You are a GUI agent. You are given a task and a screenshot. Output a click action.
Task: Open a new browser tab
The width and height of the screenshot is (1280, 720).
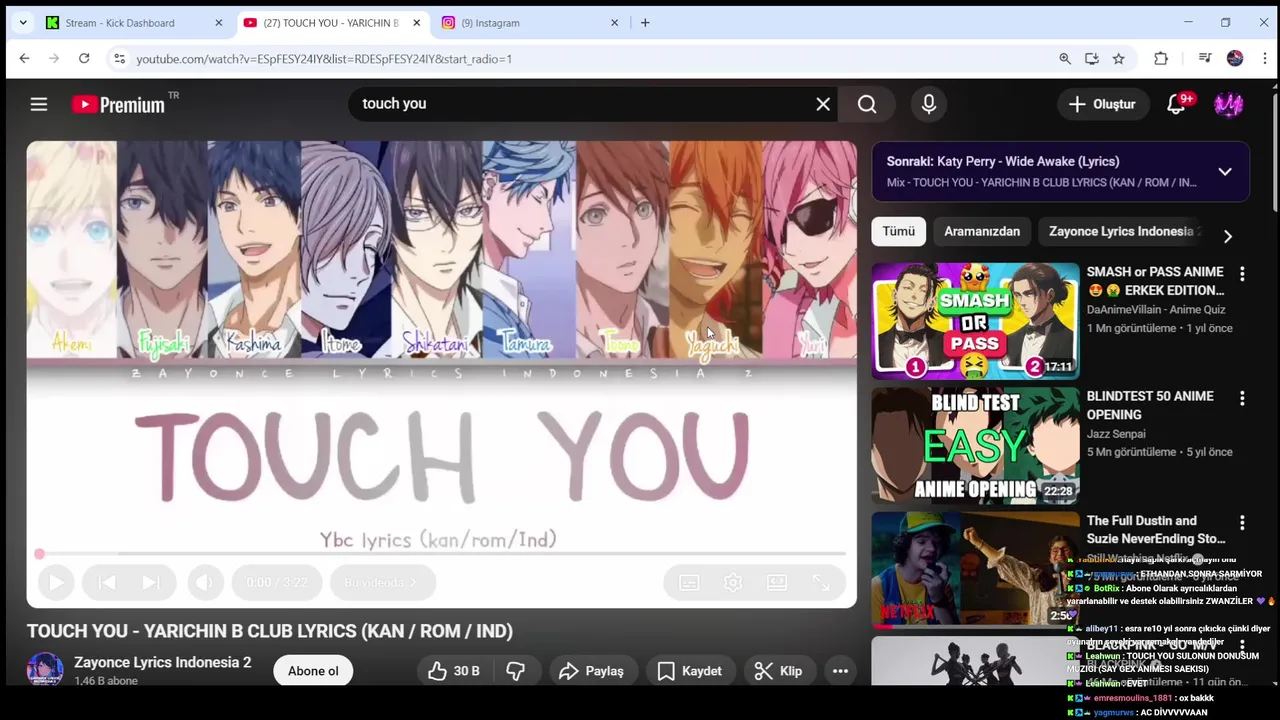pos(645,22)
